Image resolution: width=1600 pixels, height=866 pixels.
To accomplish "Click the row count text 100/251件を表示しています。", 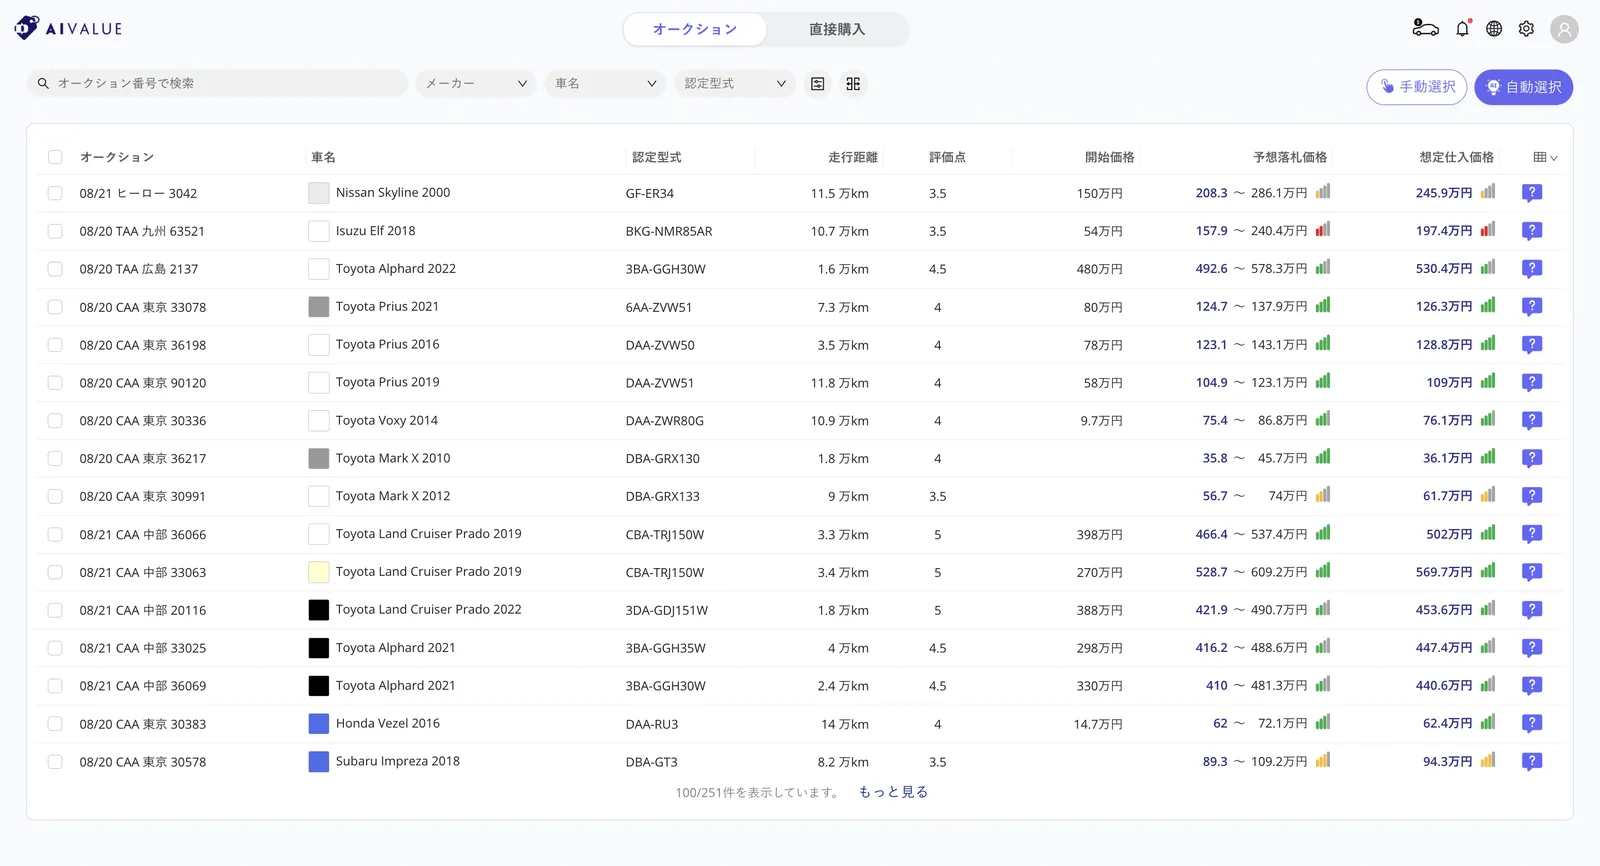I will [759, 793].
